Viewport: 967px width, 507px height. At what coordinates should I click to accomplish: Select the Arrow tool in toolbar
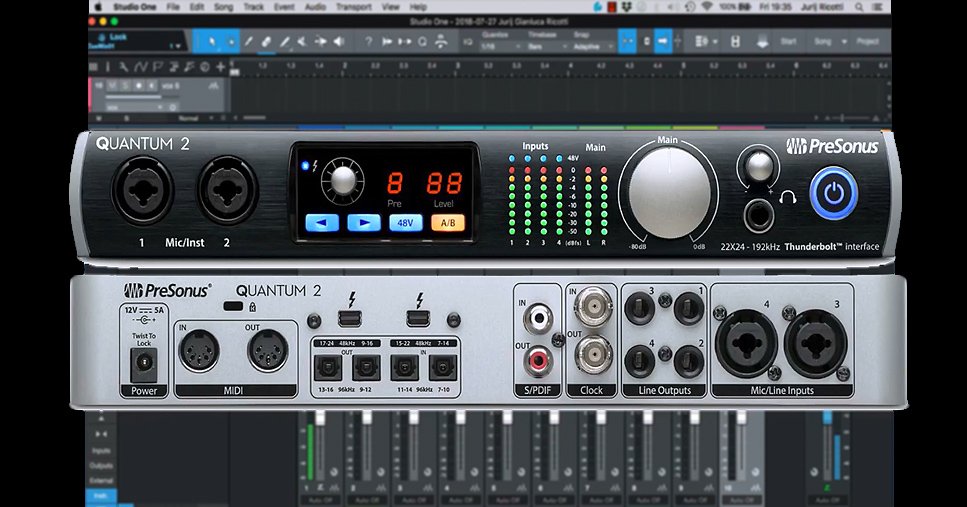coord(211,42)
